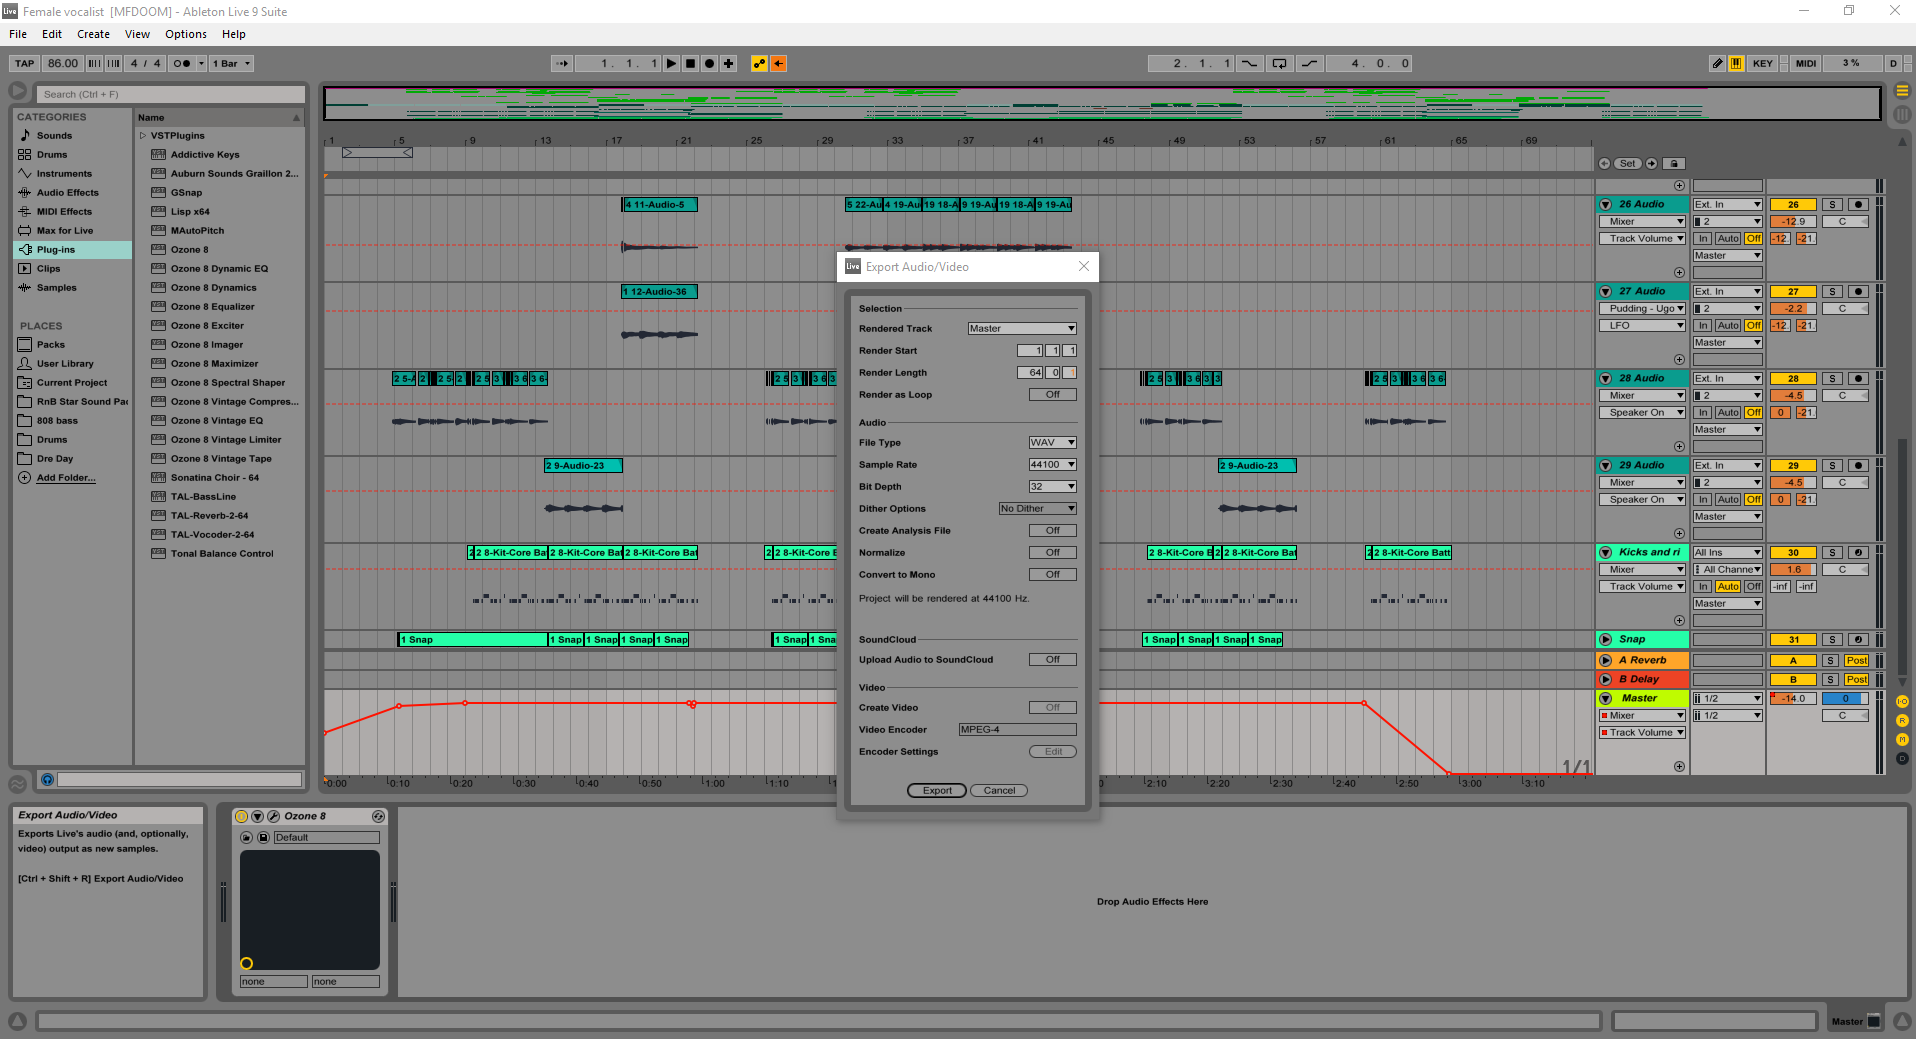Expand the VSTPlugins folder in browser
The image size is (1916, 1039).
pyautogui.click(x=143, y=136)
